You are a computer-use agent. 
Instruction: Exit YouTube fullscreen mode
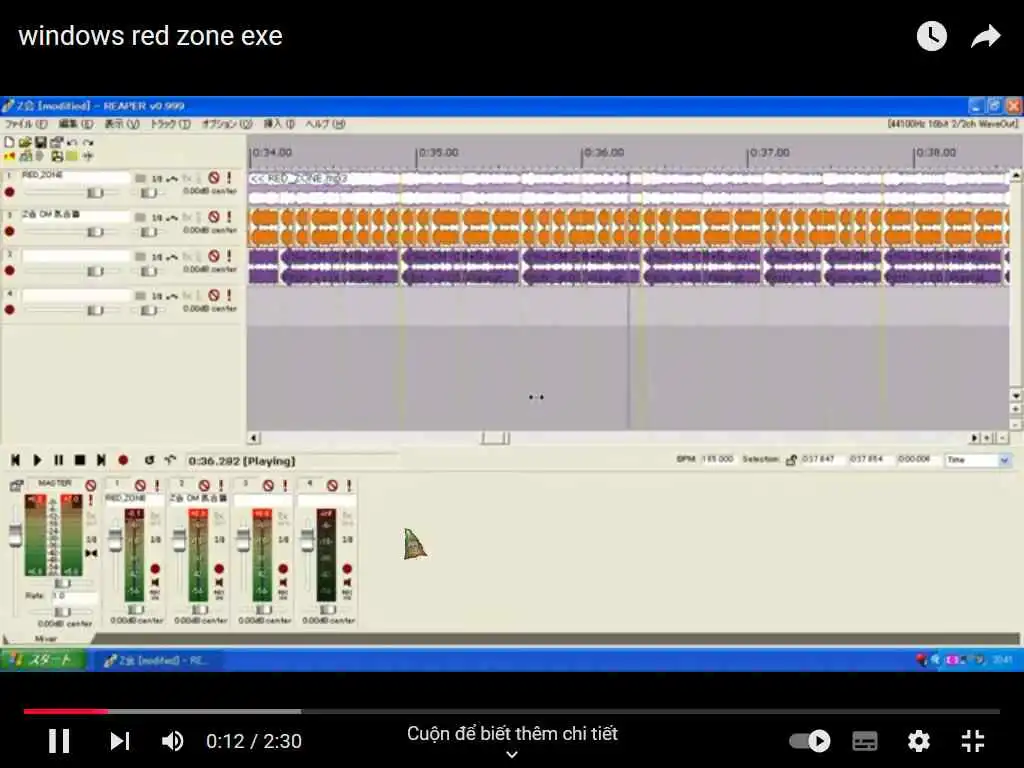click(x=972, y=741)
